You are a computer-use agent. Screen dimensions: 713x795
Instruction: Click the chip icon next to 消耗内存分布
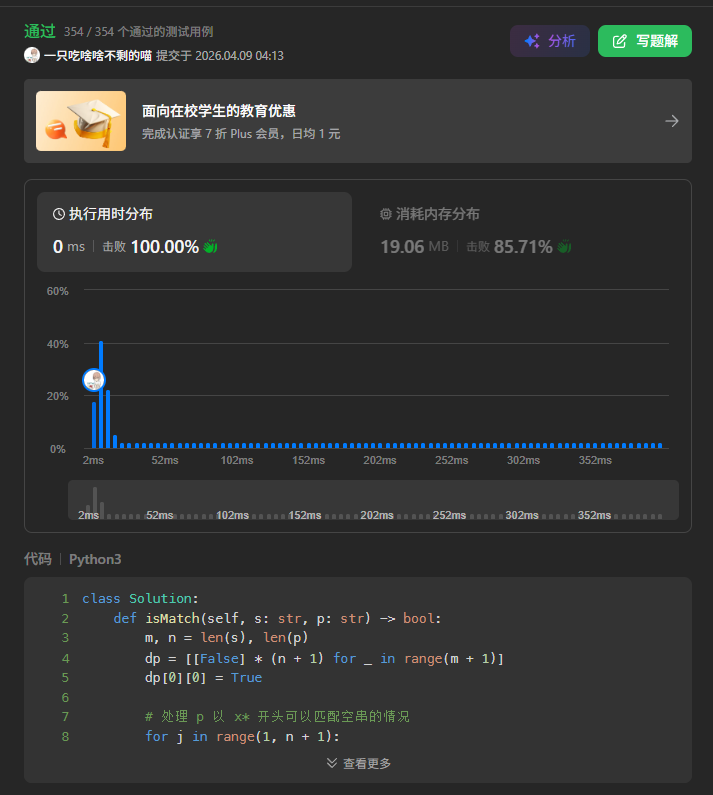tap(385, 214)
